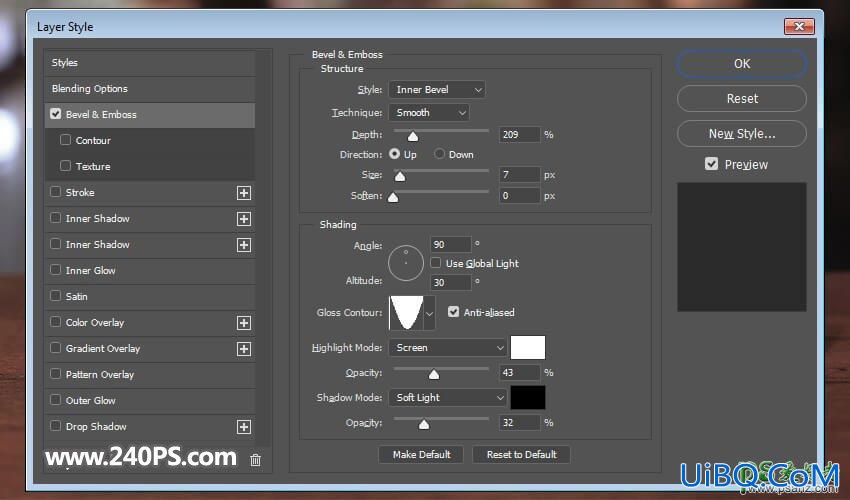Add another Gradient Overlay with plus icon
Viewport: 850px width, 500px height.
click(244, 349)
